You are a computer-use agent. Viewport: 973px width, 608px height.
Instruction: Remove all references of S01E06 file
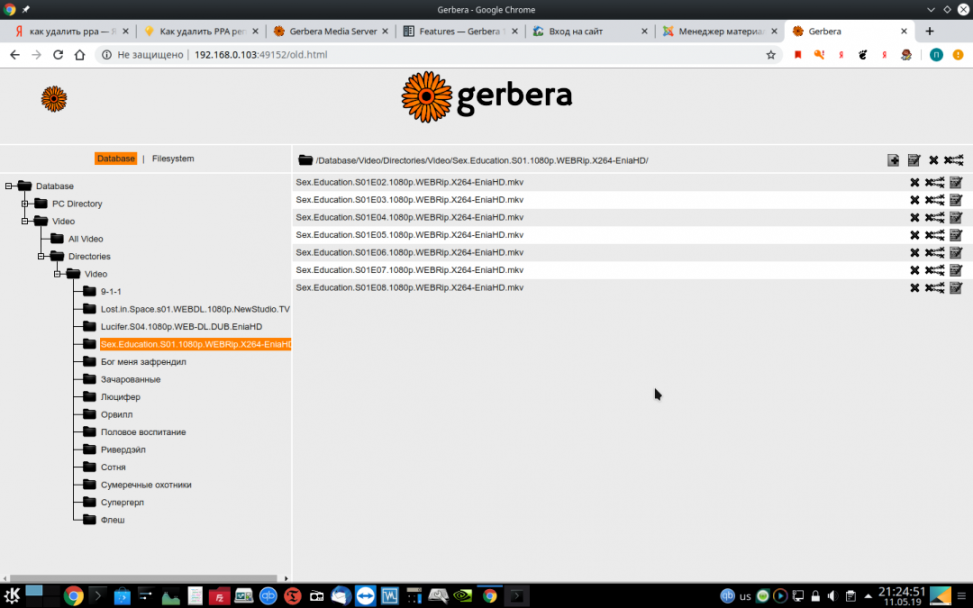coord(935,253)
